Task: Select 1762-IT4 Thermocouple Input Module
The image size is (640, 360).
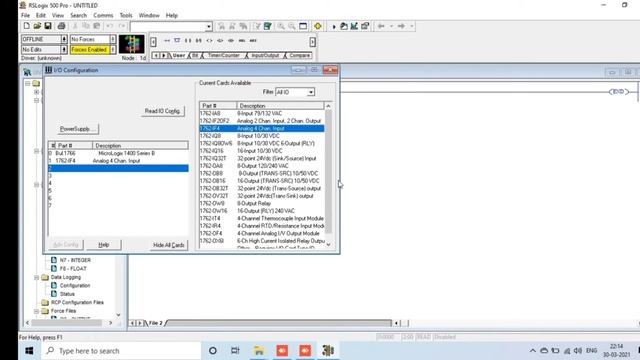Action: pyautogui.click(x=262, y=218)
